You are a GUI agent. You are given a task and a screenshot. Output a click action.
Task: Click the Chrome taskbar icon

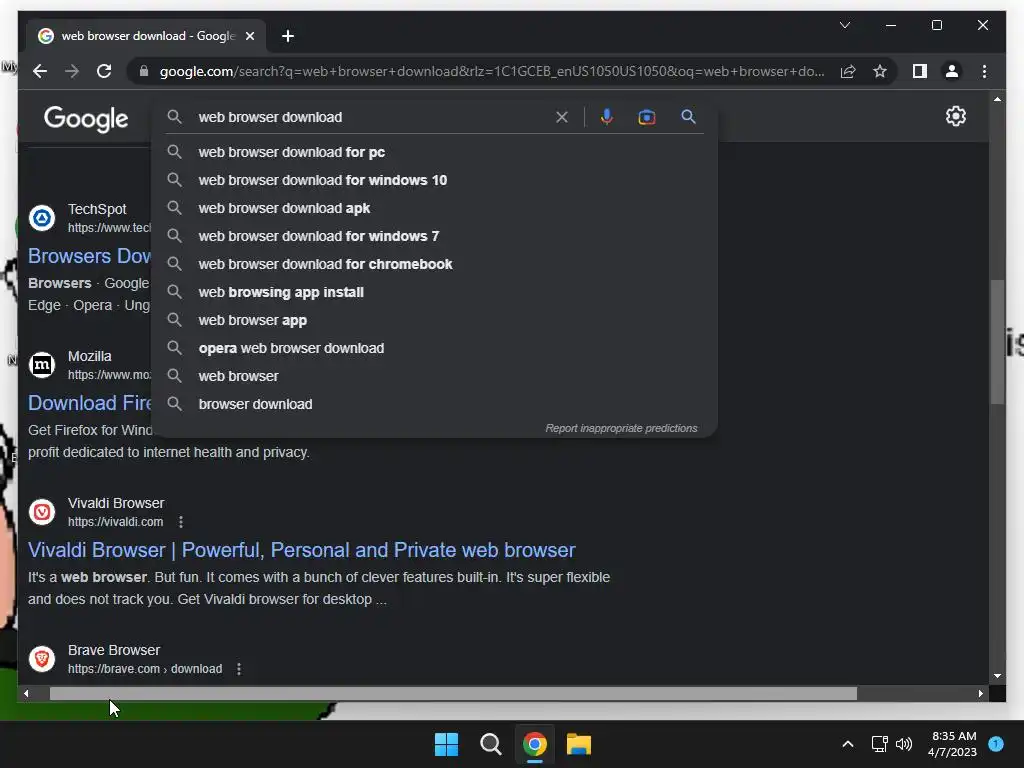[535, 744]
